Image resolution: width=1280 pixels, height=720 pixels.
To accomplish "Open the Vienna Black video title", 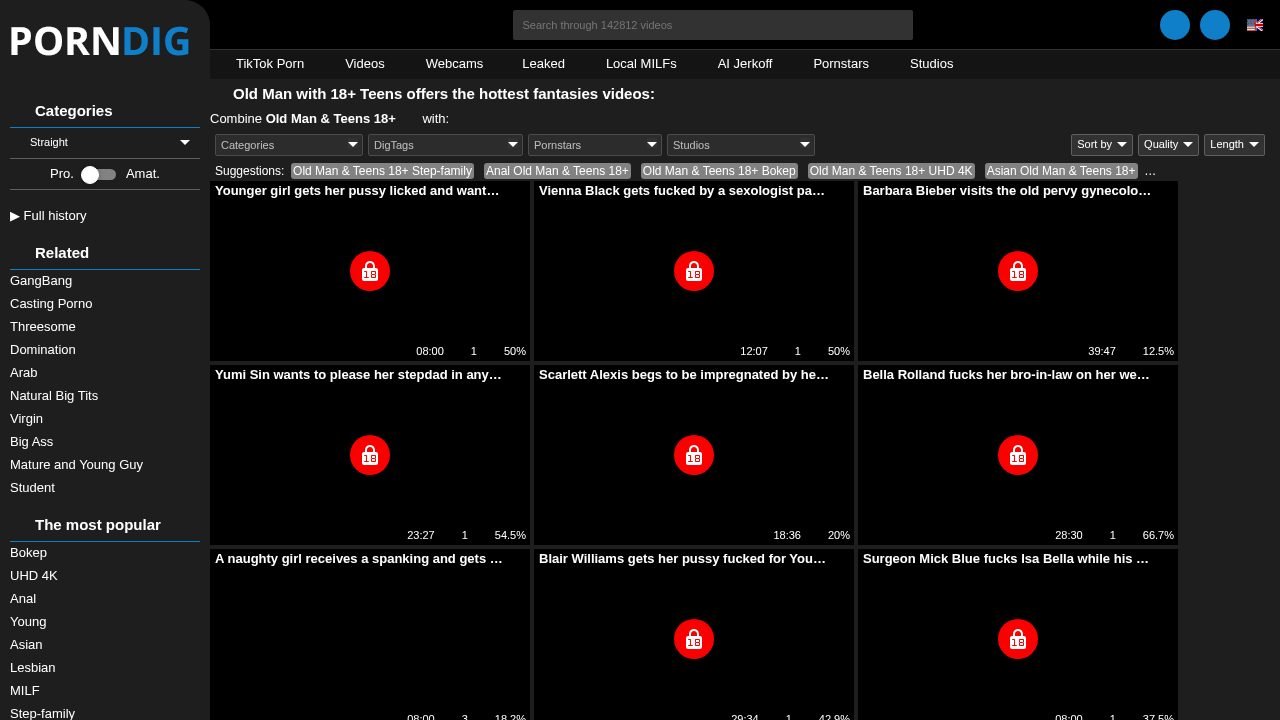I will pyautogui.click(x=682, y=191).
